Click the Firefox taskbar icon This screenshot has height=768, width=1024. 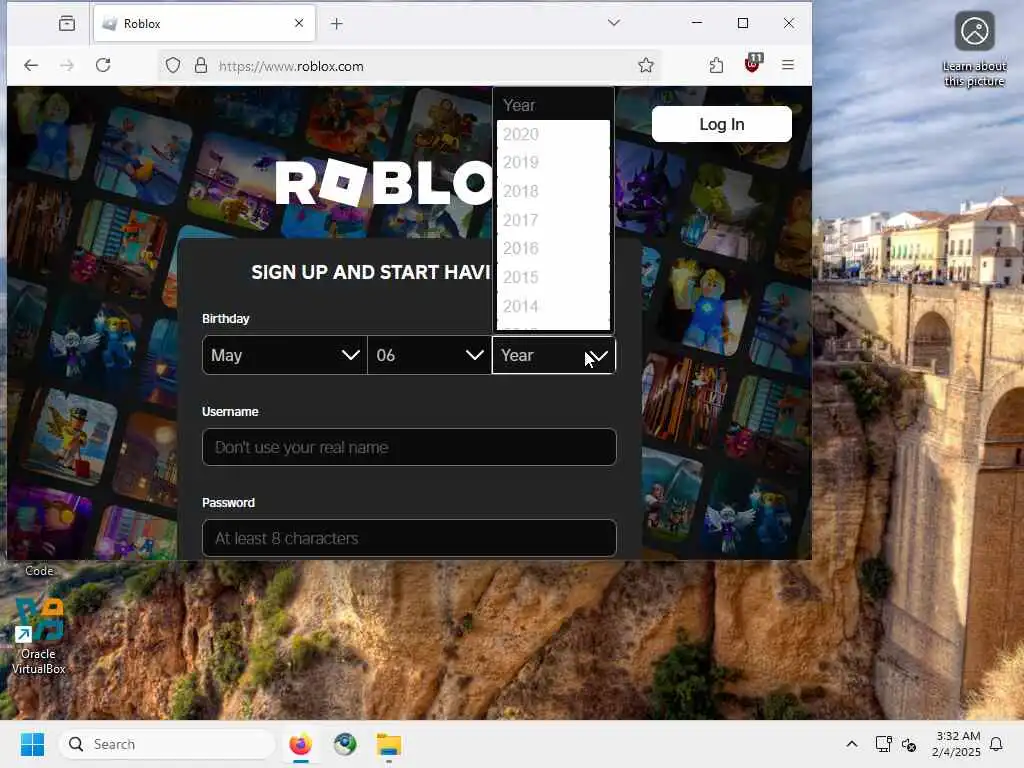pos(300,744)
